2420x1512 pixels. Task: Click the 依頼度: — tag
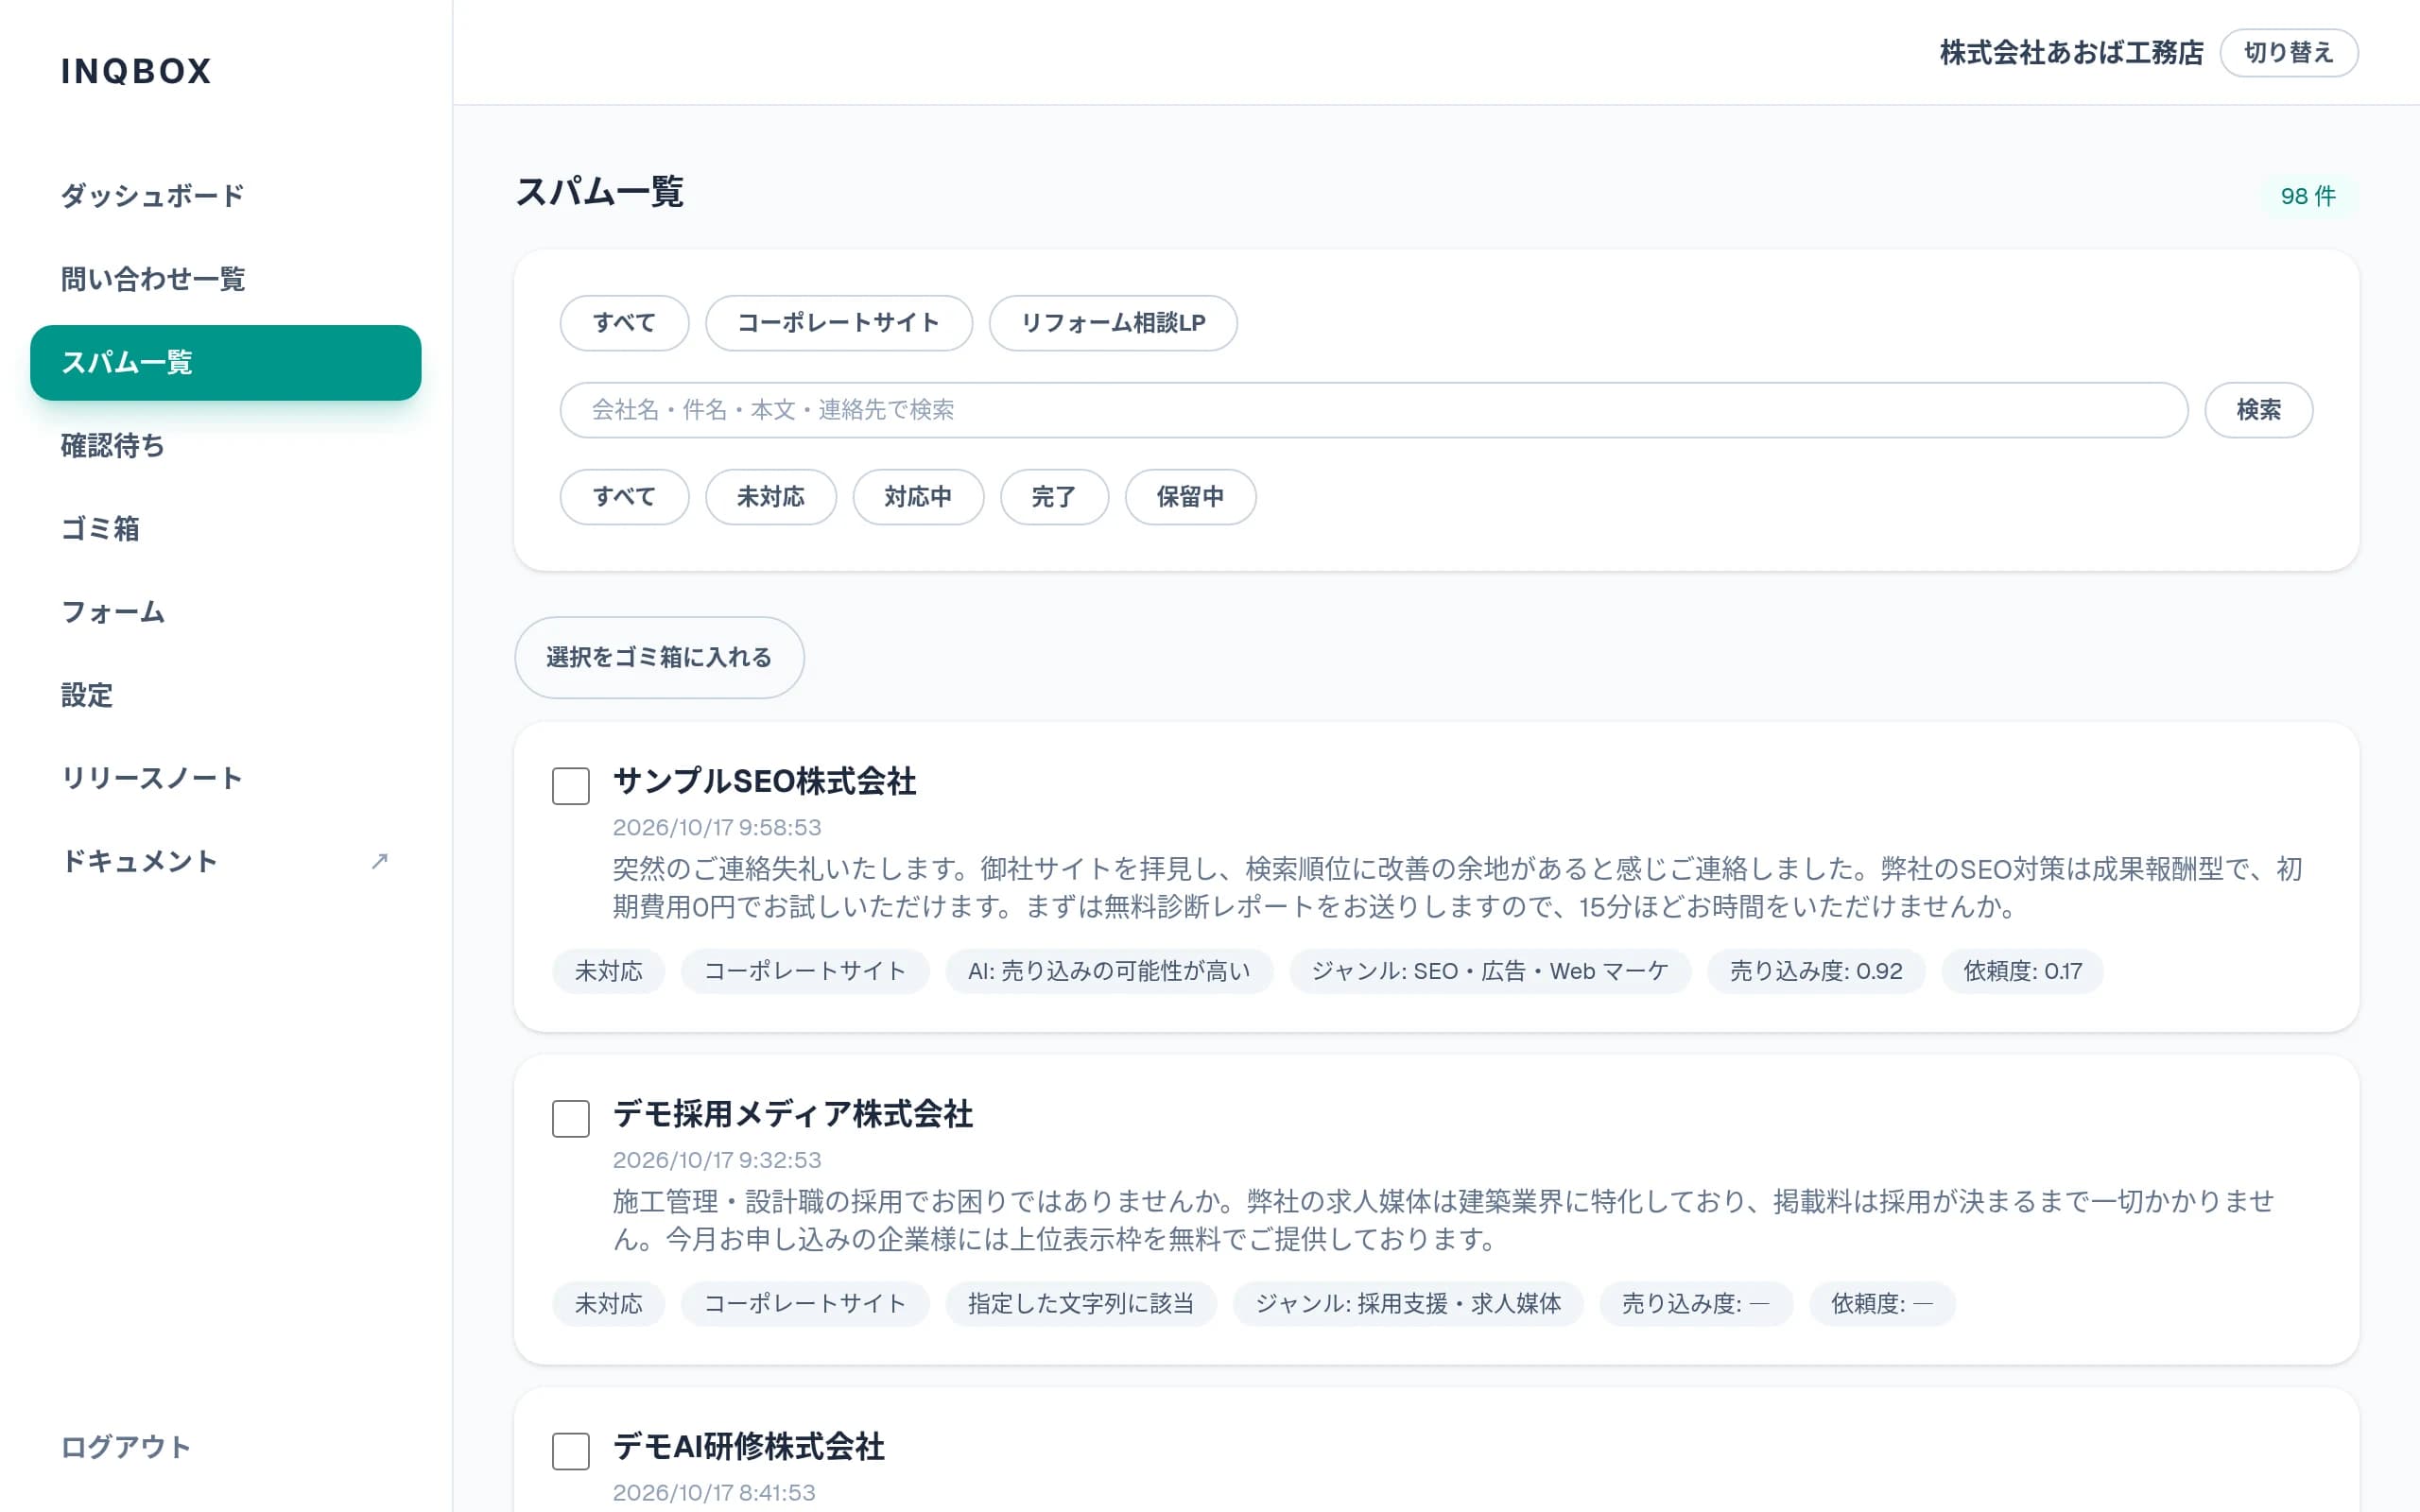(1882, 1304)
